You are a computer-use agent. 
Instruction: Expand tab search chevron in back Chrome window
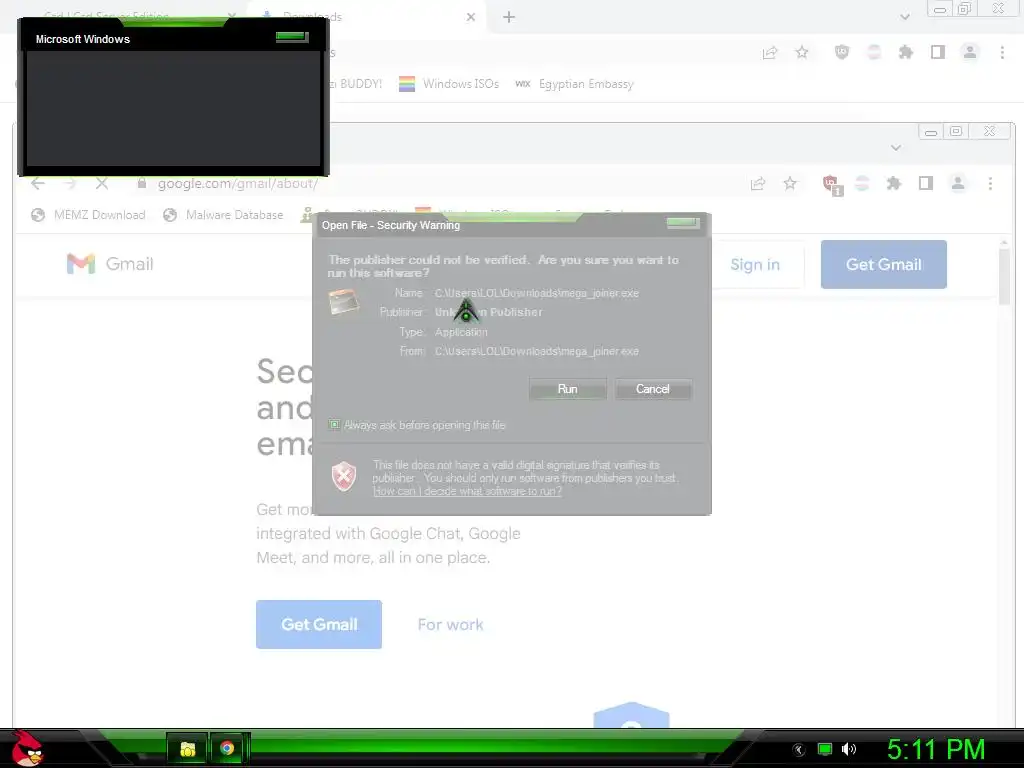pos(904,17)
